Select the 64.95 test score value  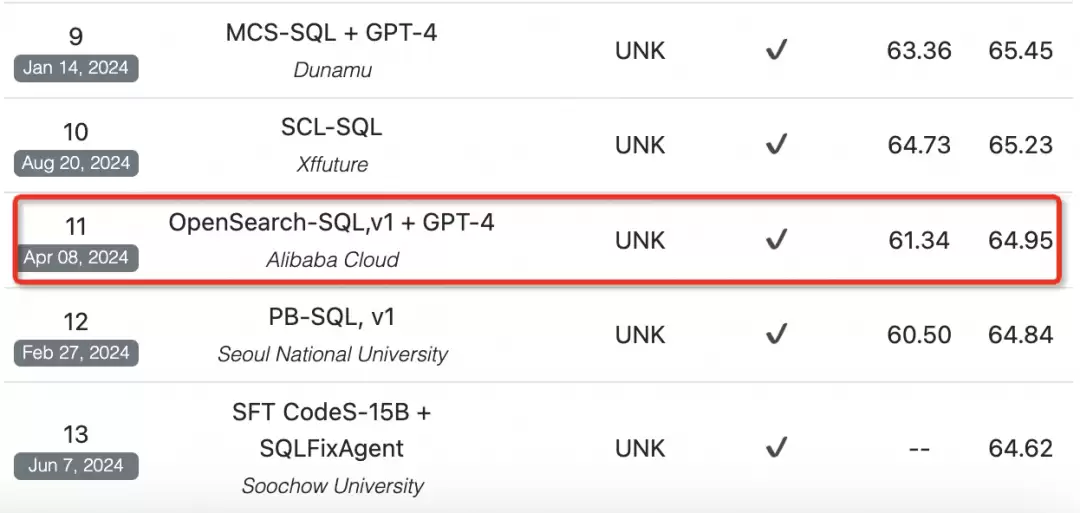pos(1021,240)
